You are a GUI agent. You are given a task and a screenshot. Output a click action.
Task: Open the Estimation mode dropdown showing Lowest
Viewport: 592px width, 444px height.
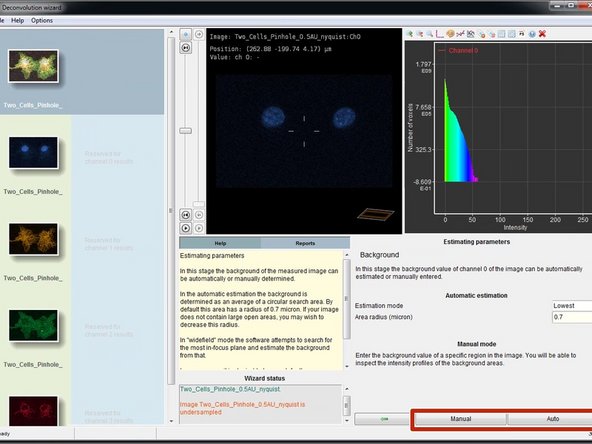[572, 306]
